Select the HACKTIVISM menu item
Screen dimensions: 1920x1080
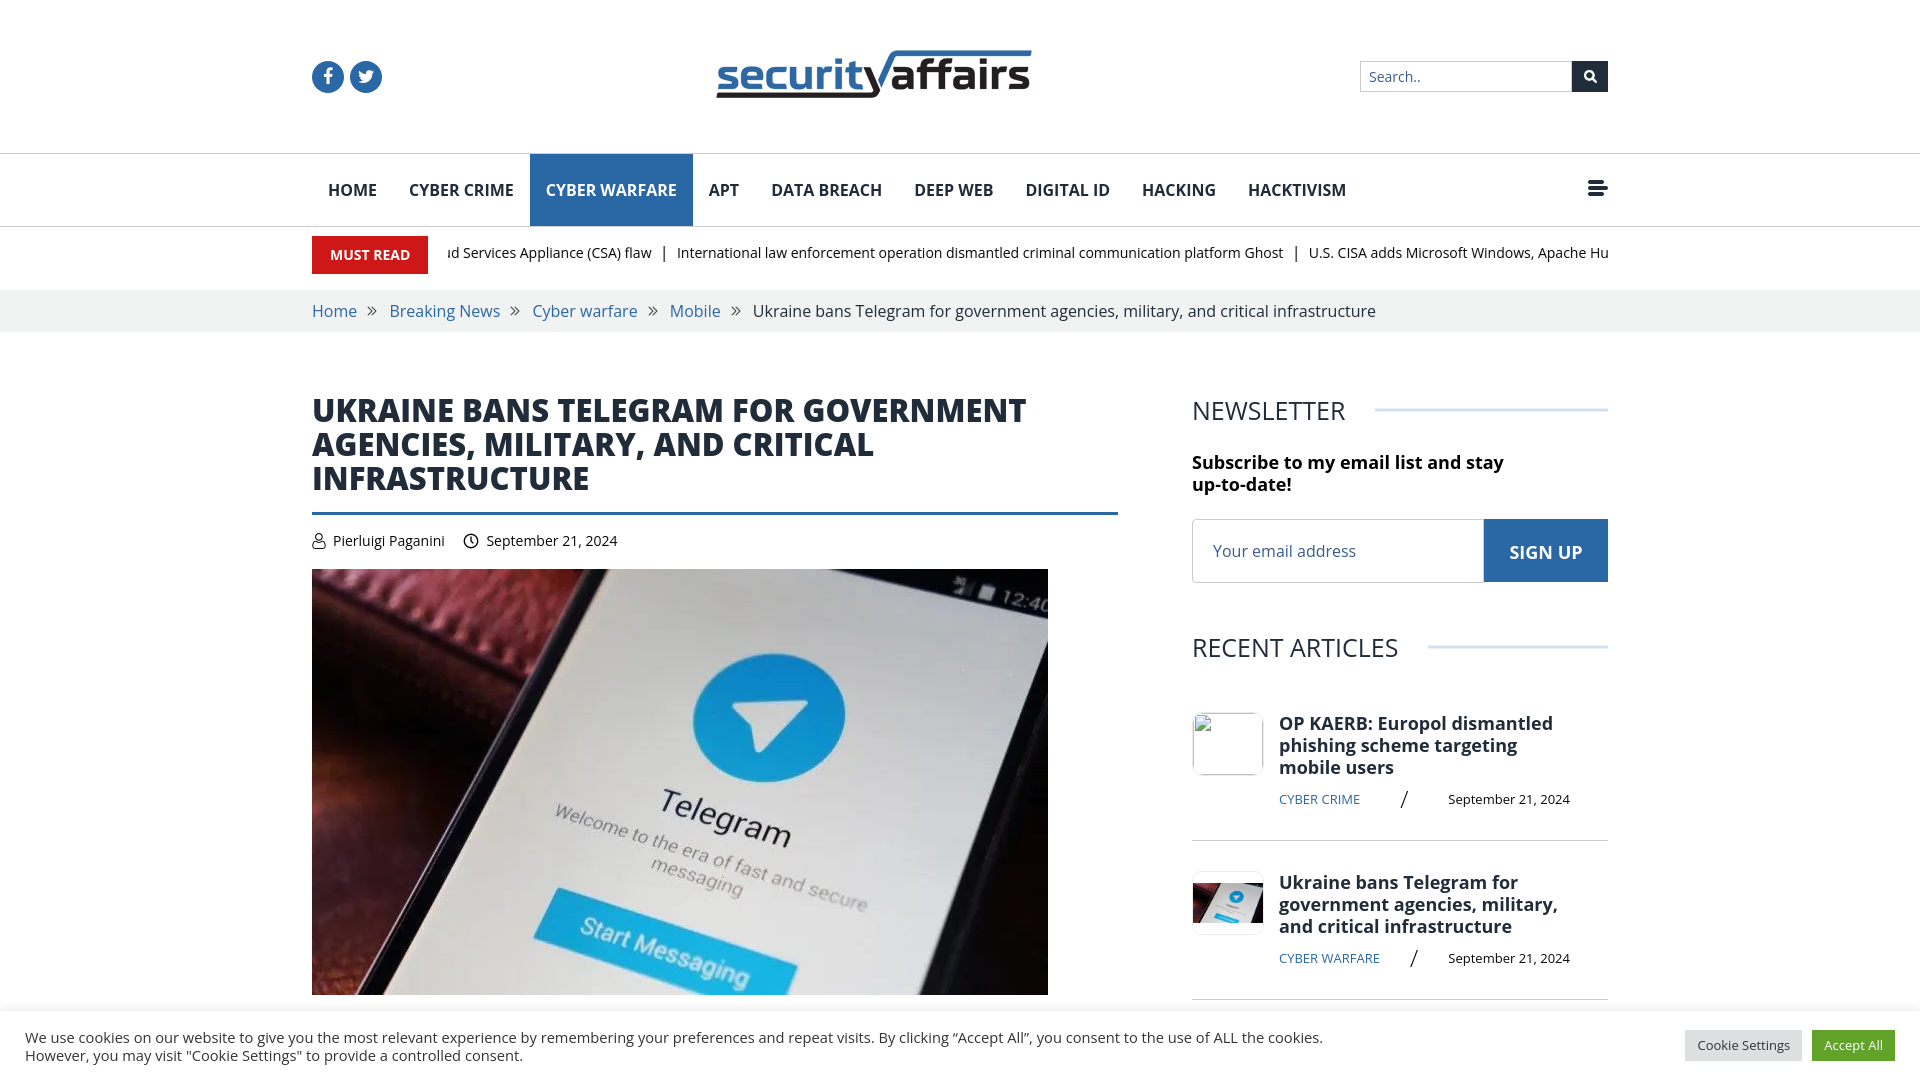tap(1298, 189)
